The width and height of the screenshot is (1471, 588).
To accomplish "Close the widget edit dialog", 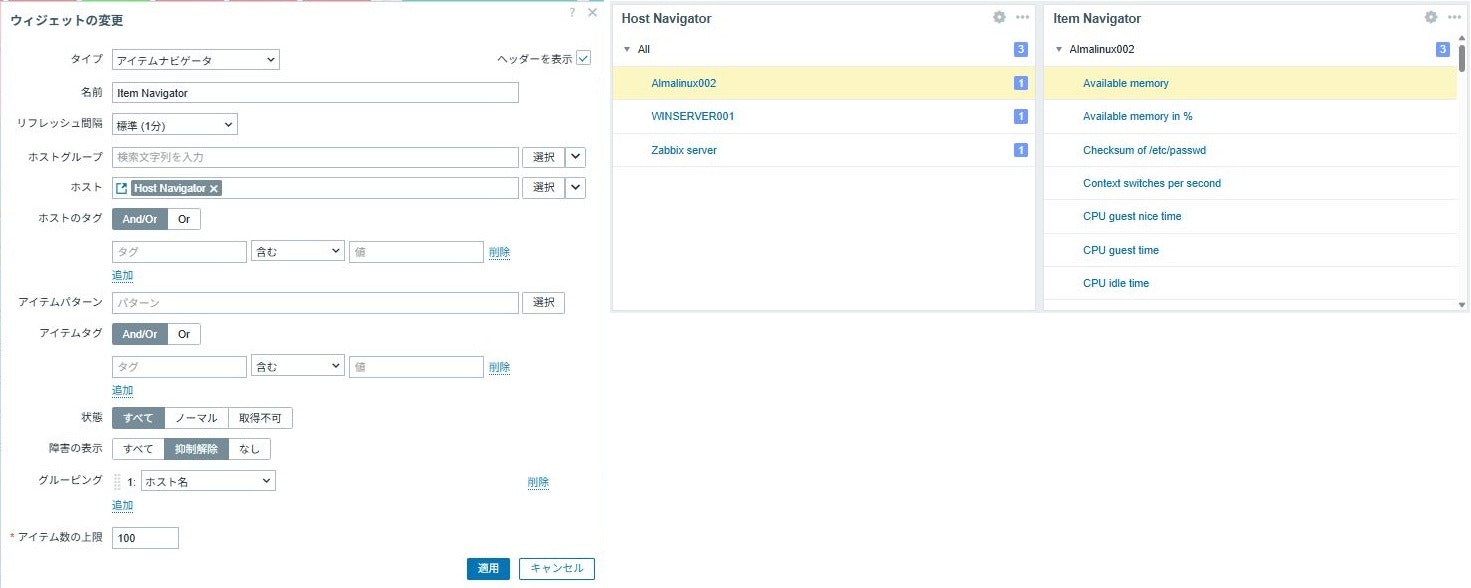I will tap(592, 13).
